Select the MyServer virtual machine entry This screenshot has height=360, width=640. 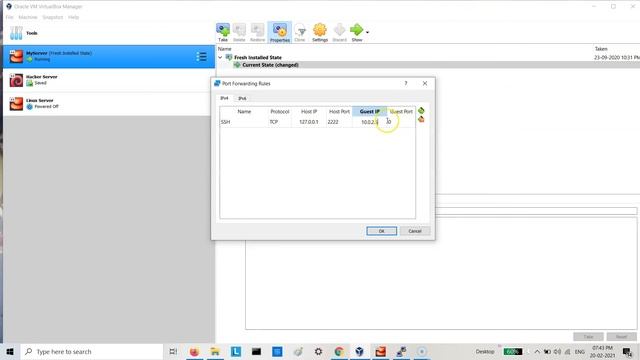[109, 56]
